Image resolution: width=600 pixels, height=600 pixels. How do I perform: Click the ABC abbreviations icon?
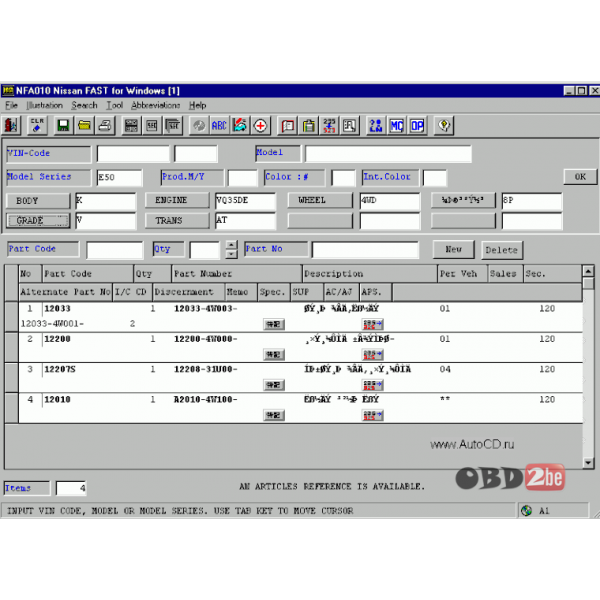coord(219,125)
